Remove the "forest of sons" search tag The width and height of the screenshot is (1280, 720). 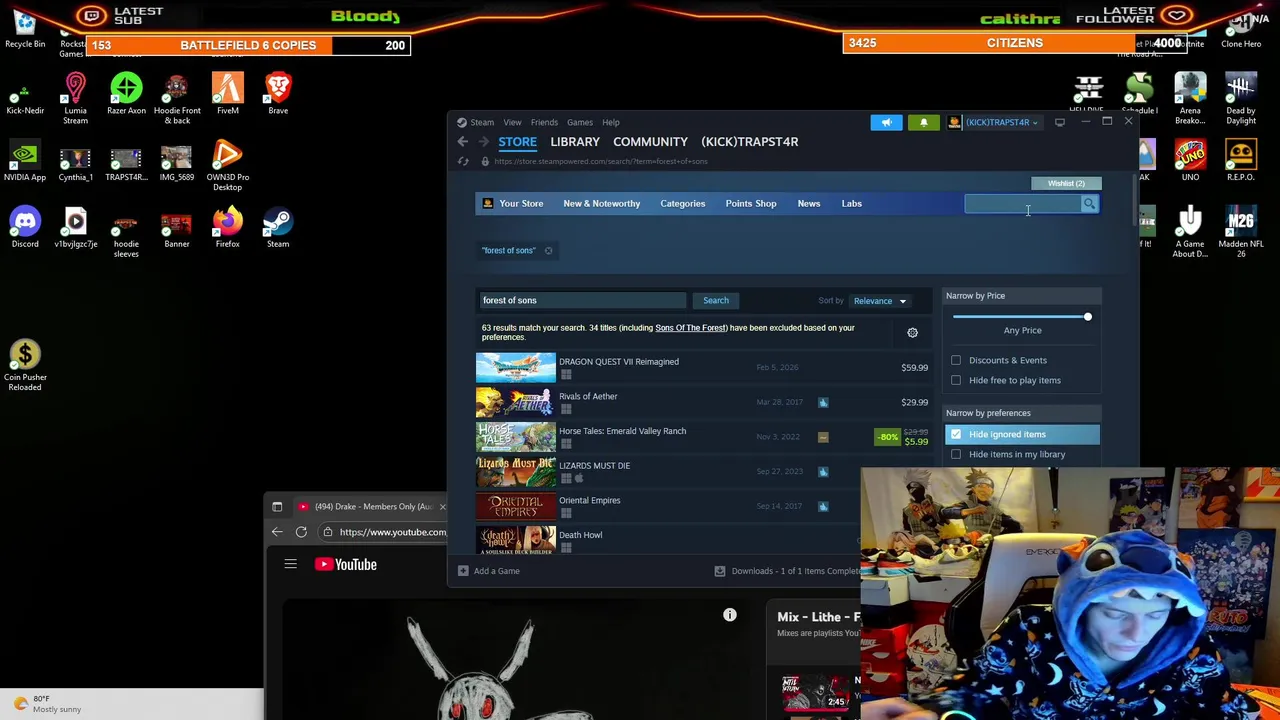[x=548, y=250]
